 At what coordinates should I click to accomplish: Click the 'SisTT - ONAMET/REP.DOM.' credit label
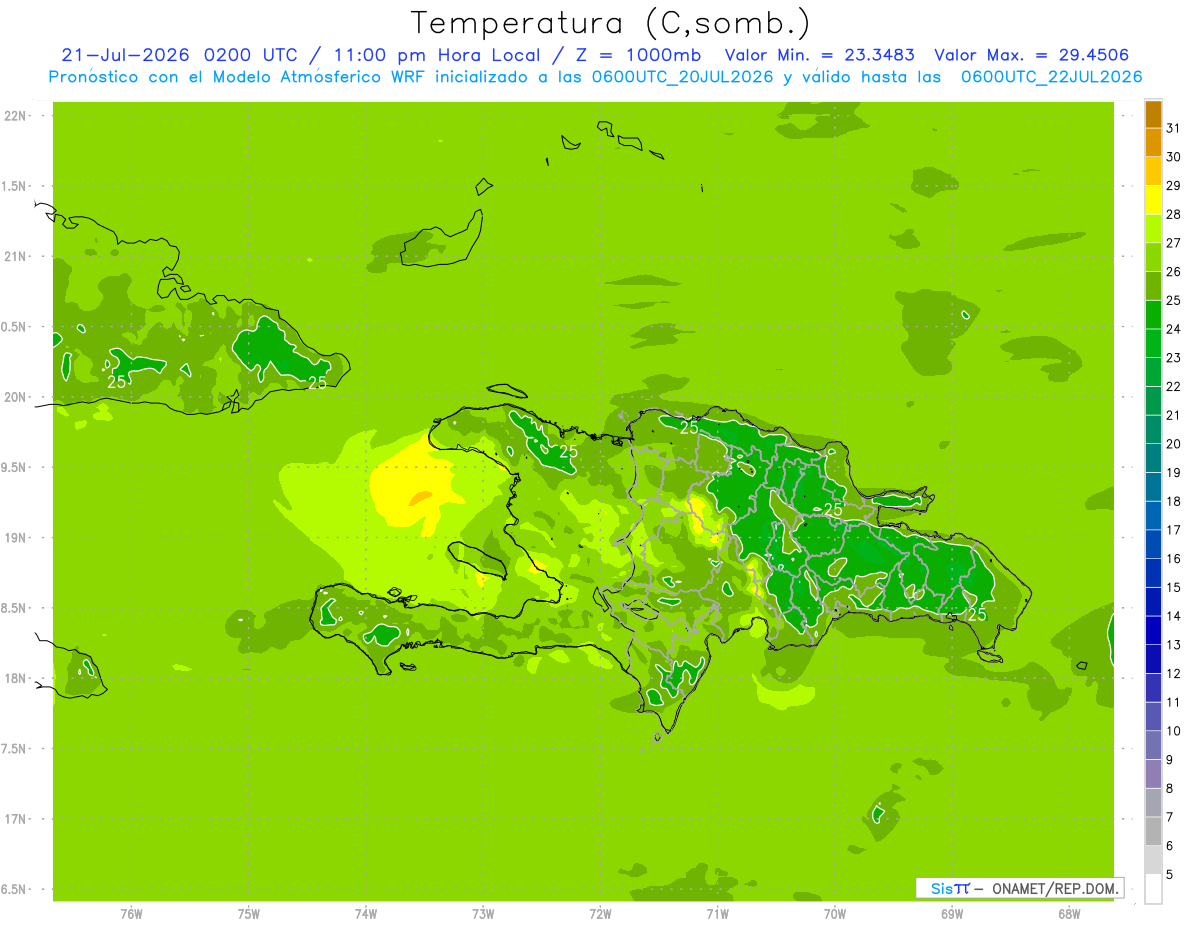(x=1020, y=888)
